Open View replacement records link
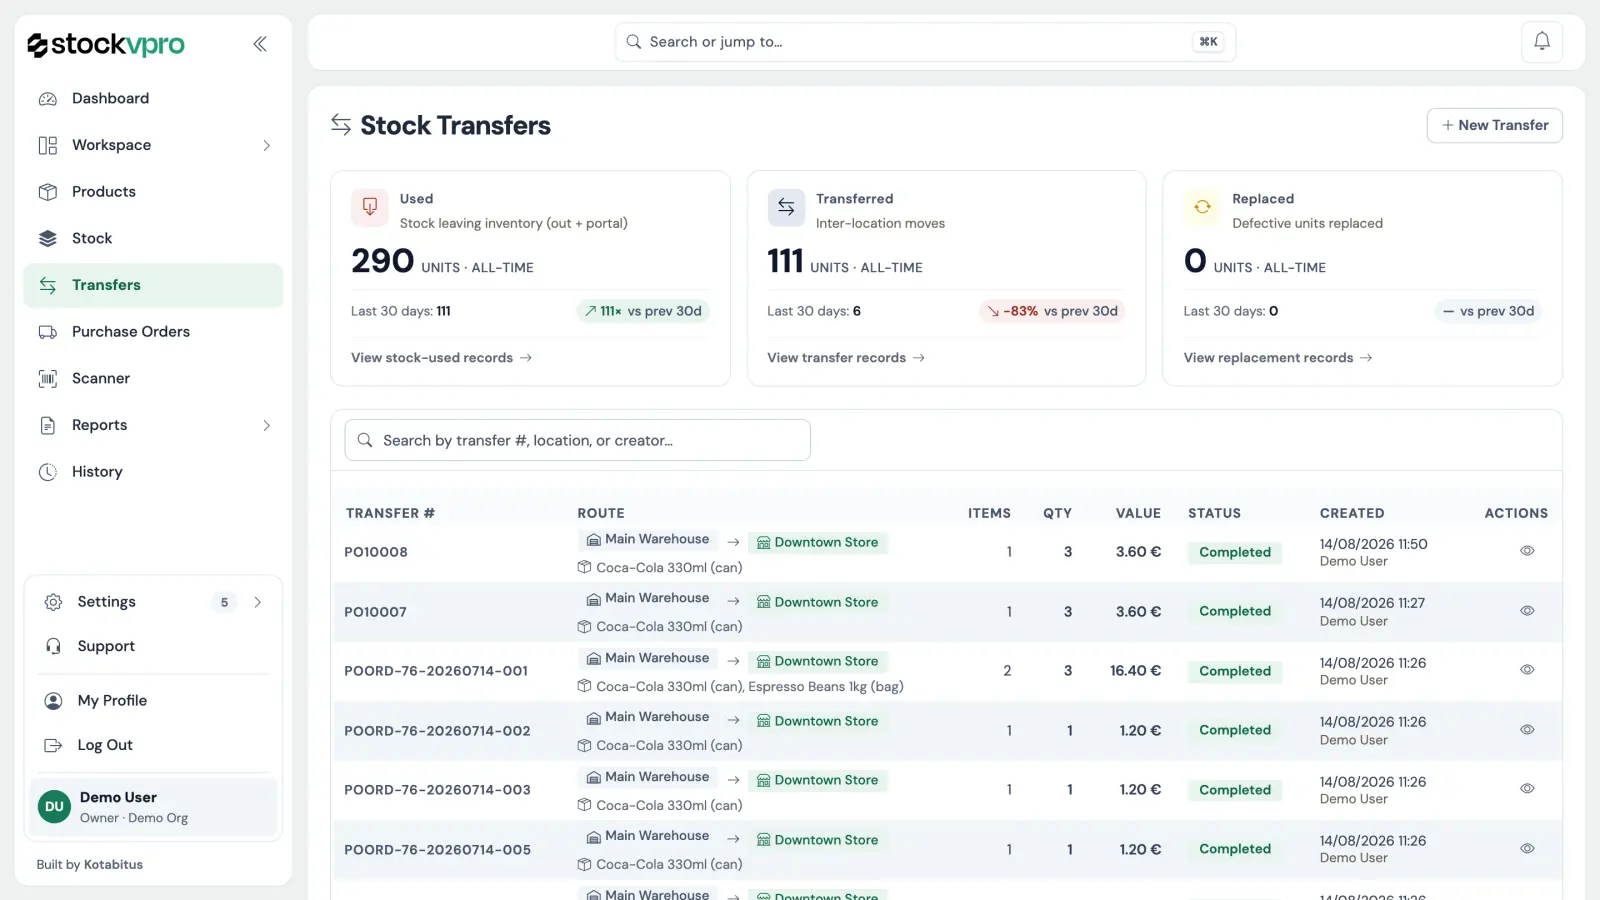This screenshot has width=1600, height=900. [x=1278, y=358]
